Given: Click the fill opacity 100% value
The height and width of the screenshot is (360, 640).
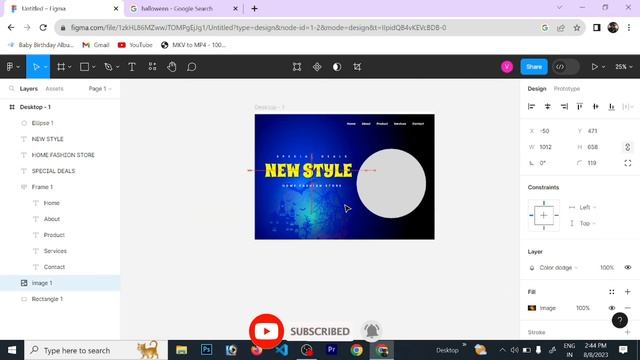Looking at the screenshot, I should click(x=583, y=308).
